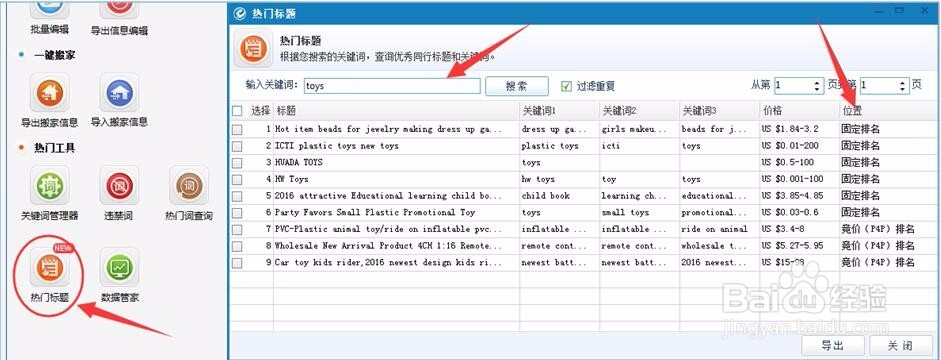Click keyword cell 'ride on animal'
This screenshot has height=360, width=941.
(714, 229)
